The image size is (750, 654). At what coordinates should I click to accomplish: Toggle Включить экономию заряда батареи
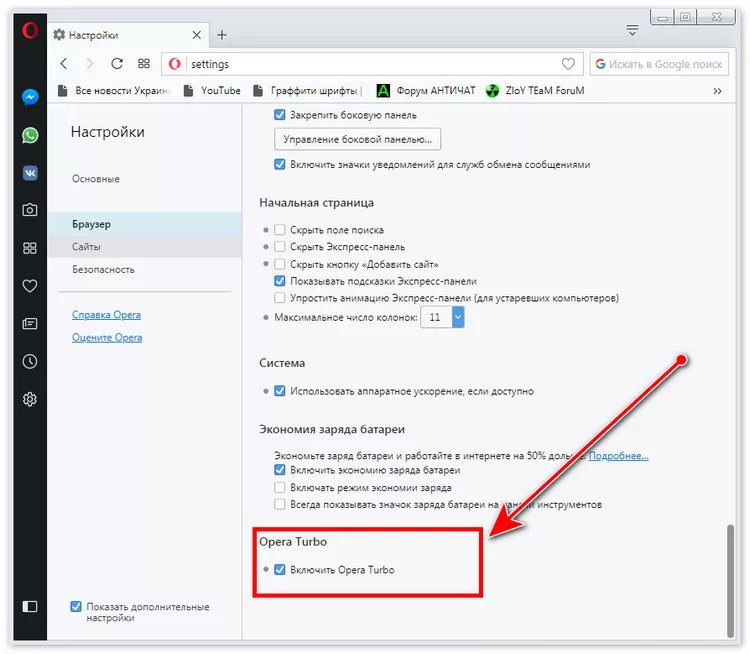tap(280, 470)
